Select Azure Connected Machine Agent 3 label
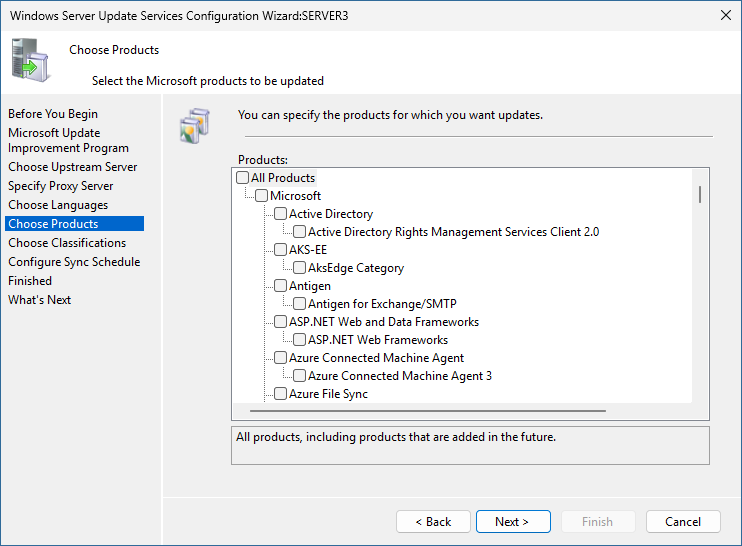Image resolution: width=742 pixels, height=546 pixels. click(400, 376)
